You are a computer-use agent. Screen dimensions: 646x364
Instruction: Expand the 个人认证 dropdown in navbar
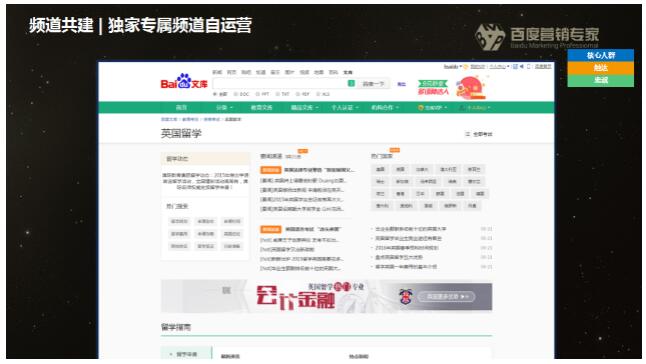click(x=345, y=107)
